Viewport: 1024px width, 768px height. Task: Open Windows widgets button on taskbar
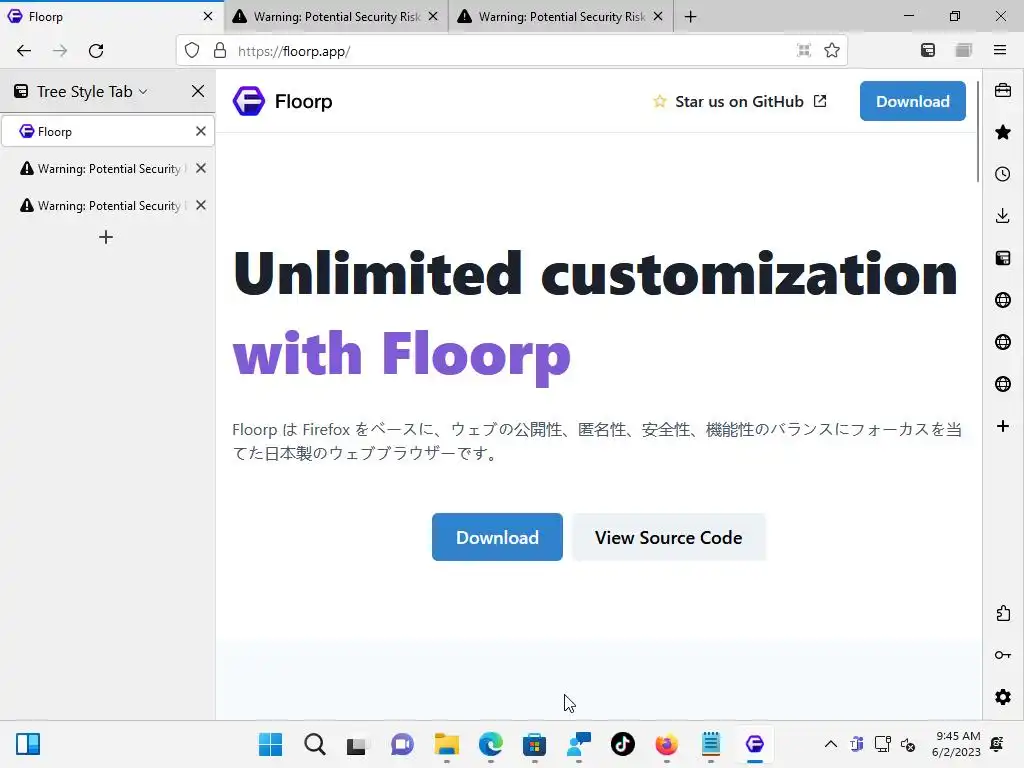tap(28, 744)
